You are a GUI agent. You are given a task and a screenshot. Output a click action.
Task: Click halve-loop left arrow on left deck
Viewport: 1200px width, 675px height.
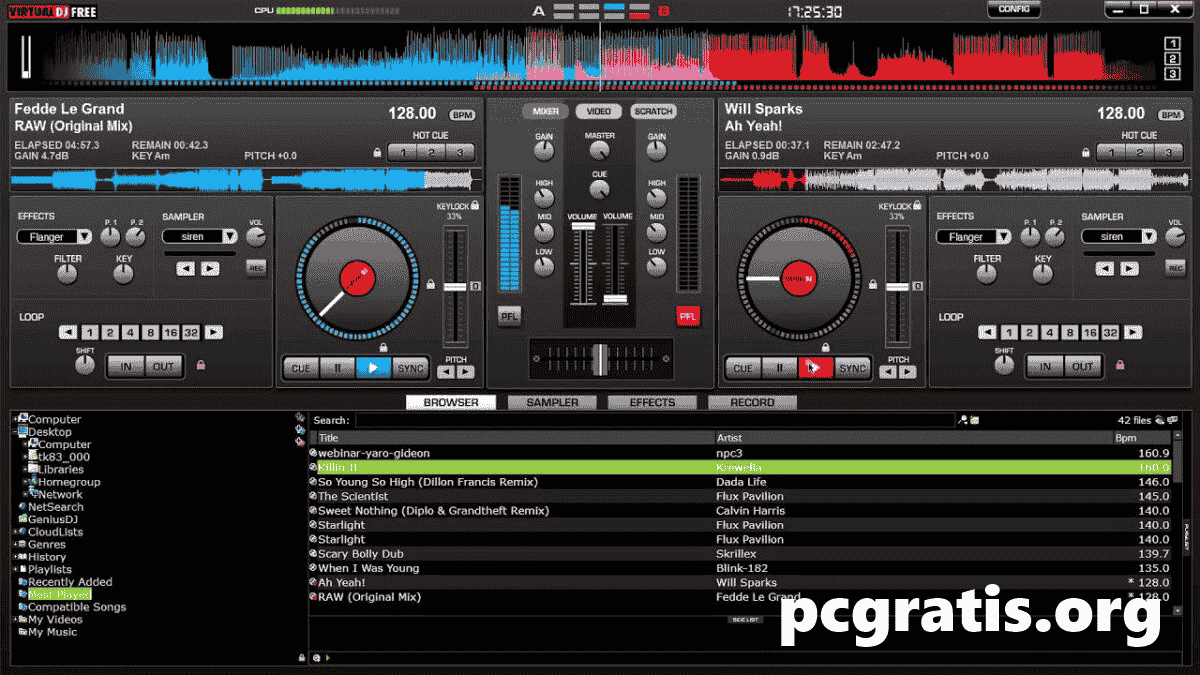68,333
